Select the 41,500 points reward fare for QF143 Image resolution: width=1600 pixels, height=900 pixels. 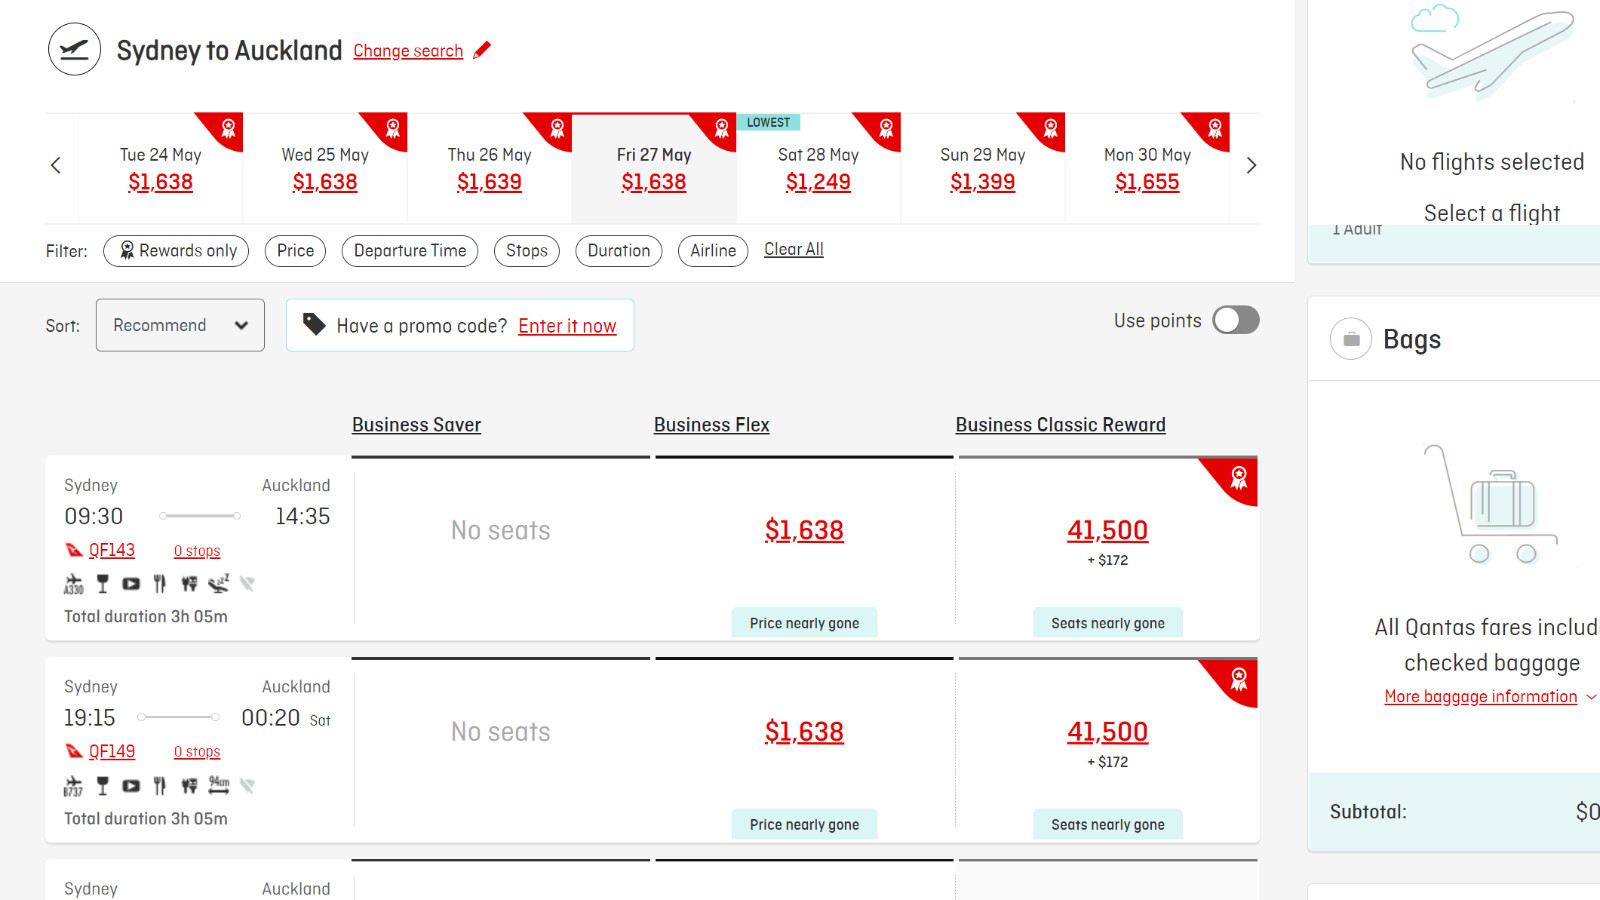[x=1107, y=530]
